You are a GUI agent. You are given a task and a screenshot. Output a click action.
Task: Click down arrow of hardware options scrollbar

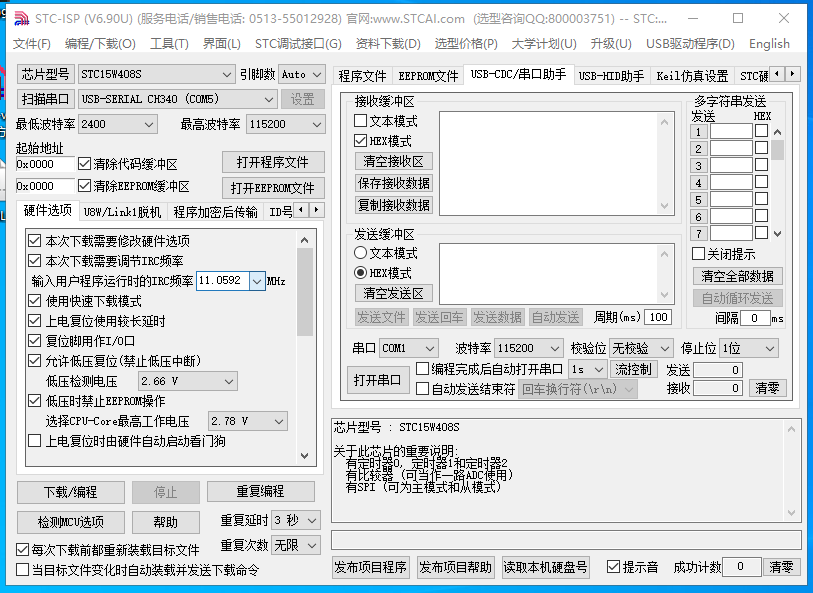point(305,456)
